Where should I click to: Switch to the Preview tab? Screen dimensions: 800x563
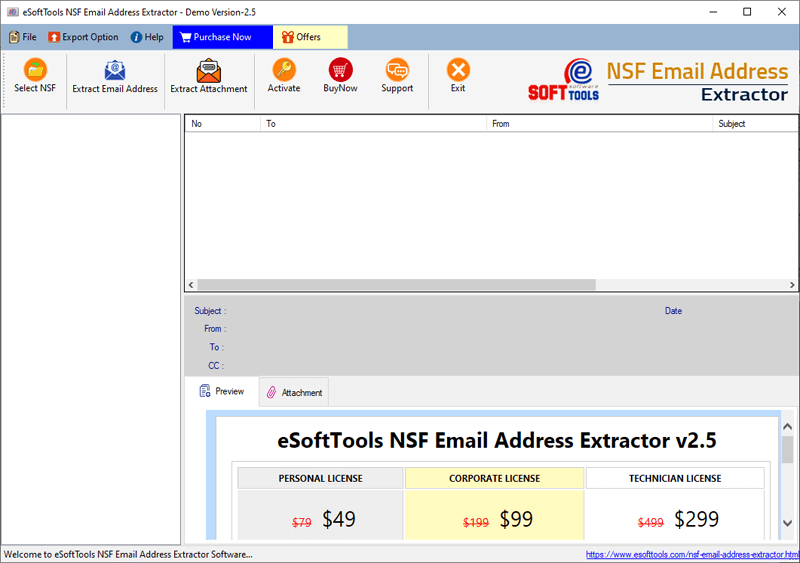pyautogui.click(x=221, y=391)
